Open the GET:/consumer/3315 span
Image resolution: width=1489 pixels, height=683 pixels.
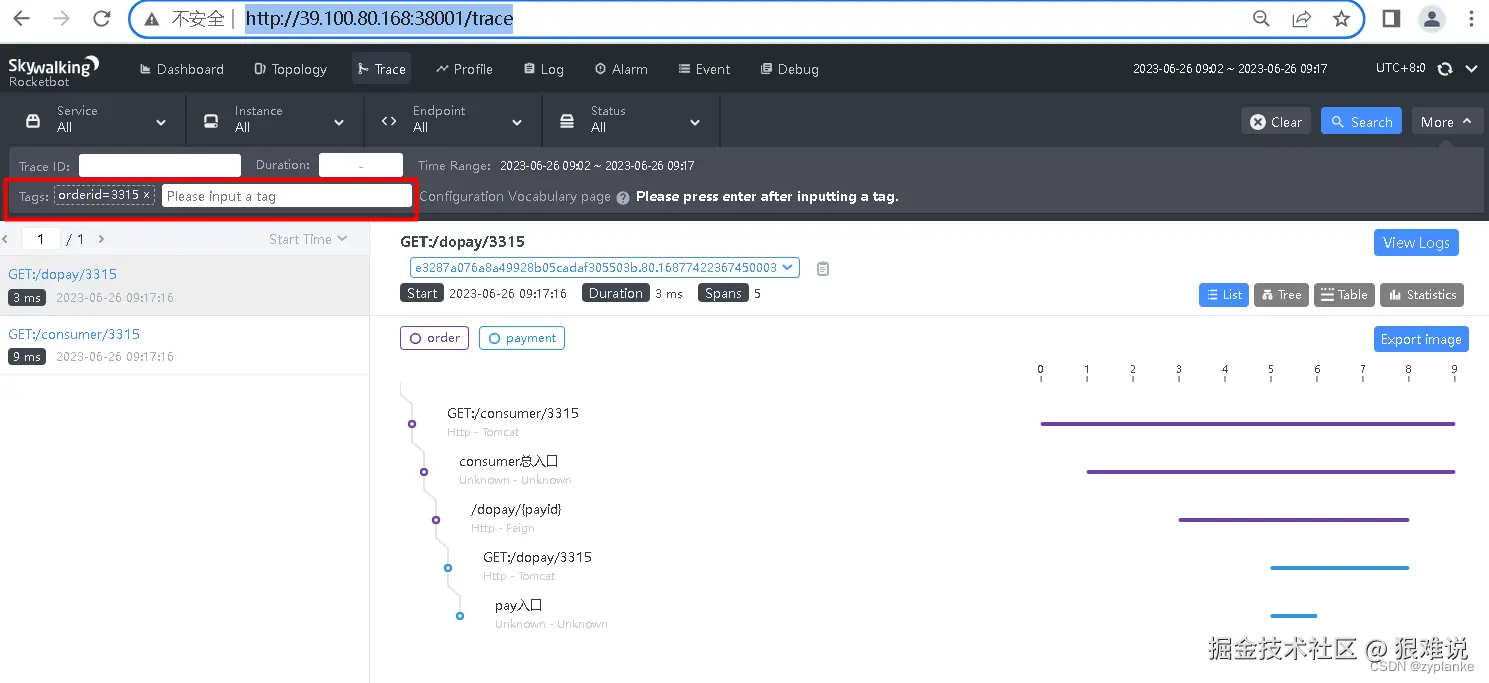[x=512, y=413]
